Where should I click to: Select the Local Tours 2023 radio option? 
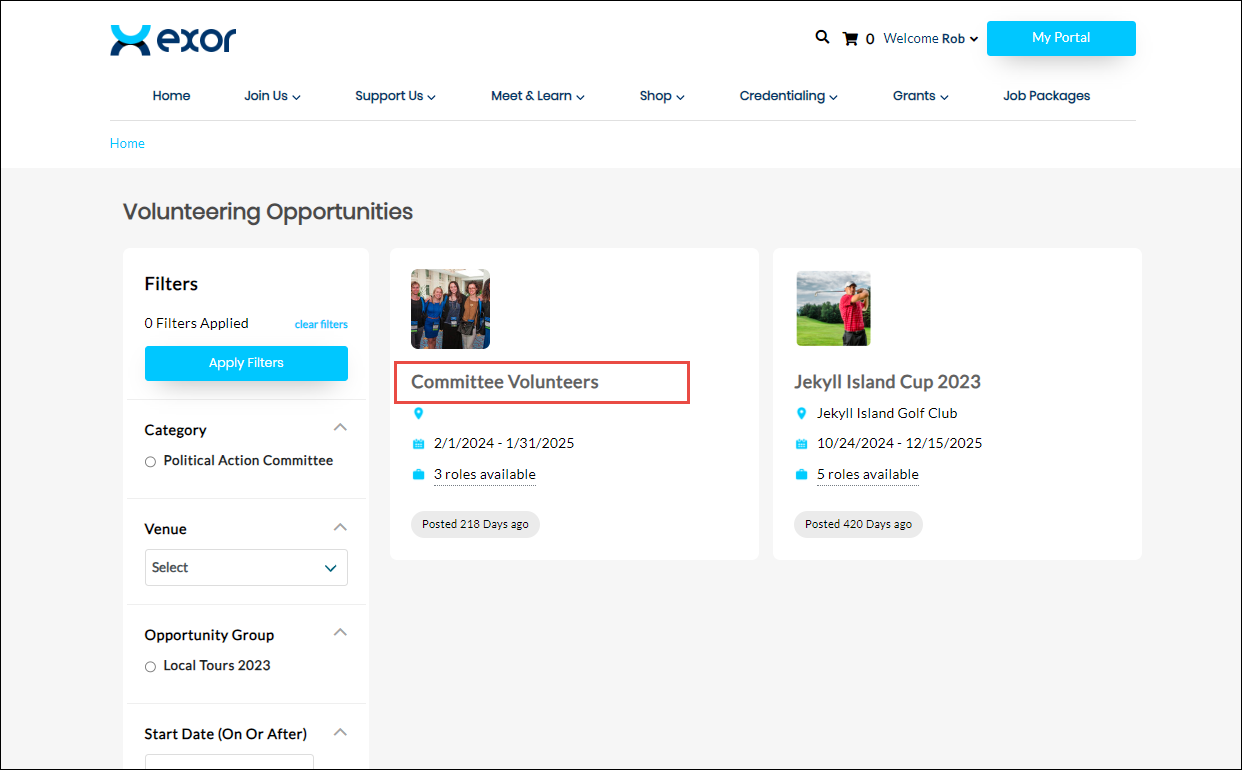(x=151, y=667)
